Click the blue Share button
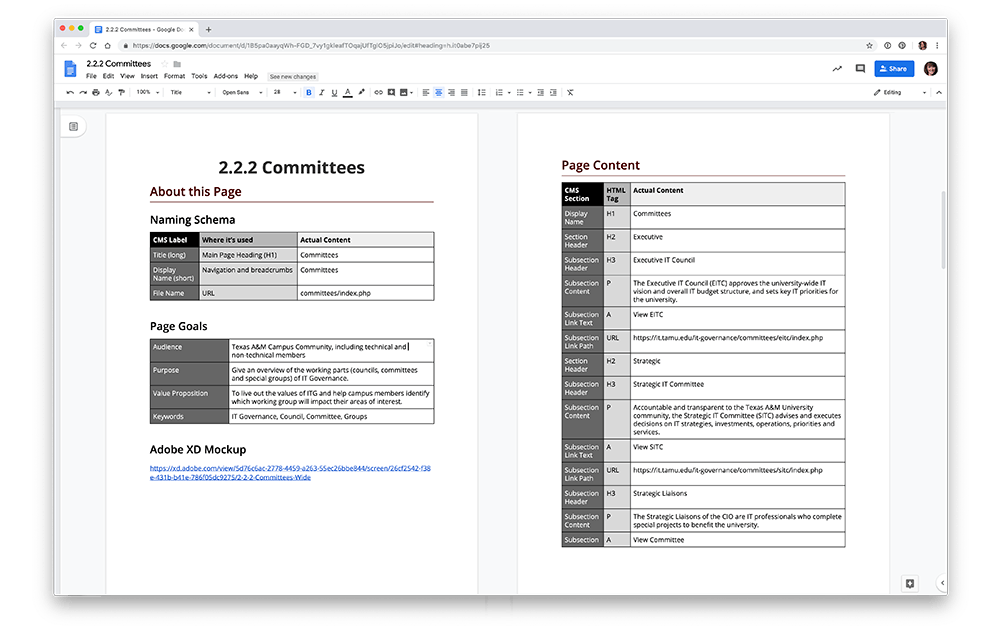Viewport: 1000px width, 629px height. (893, 68)
